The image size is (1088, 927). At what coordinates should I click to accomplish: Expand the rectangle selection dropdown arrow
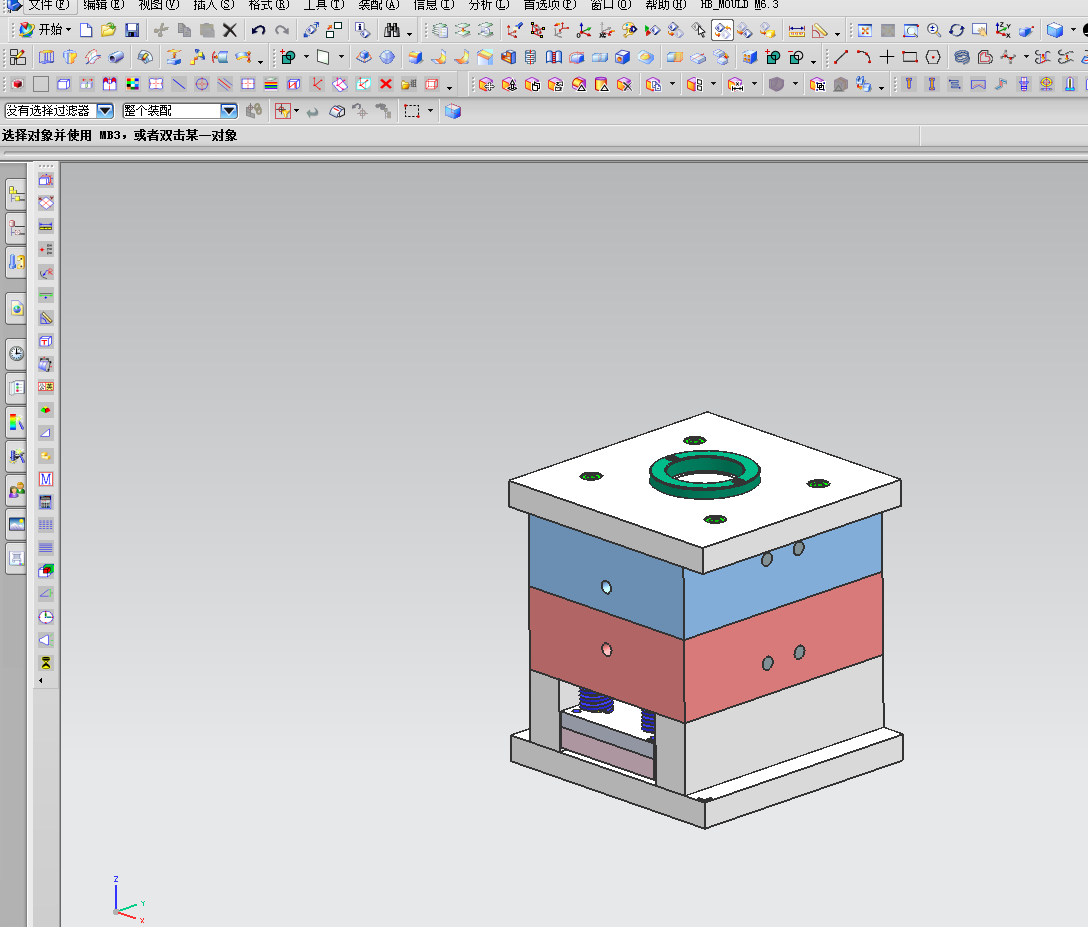click(x=430, y=110)
